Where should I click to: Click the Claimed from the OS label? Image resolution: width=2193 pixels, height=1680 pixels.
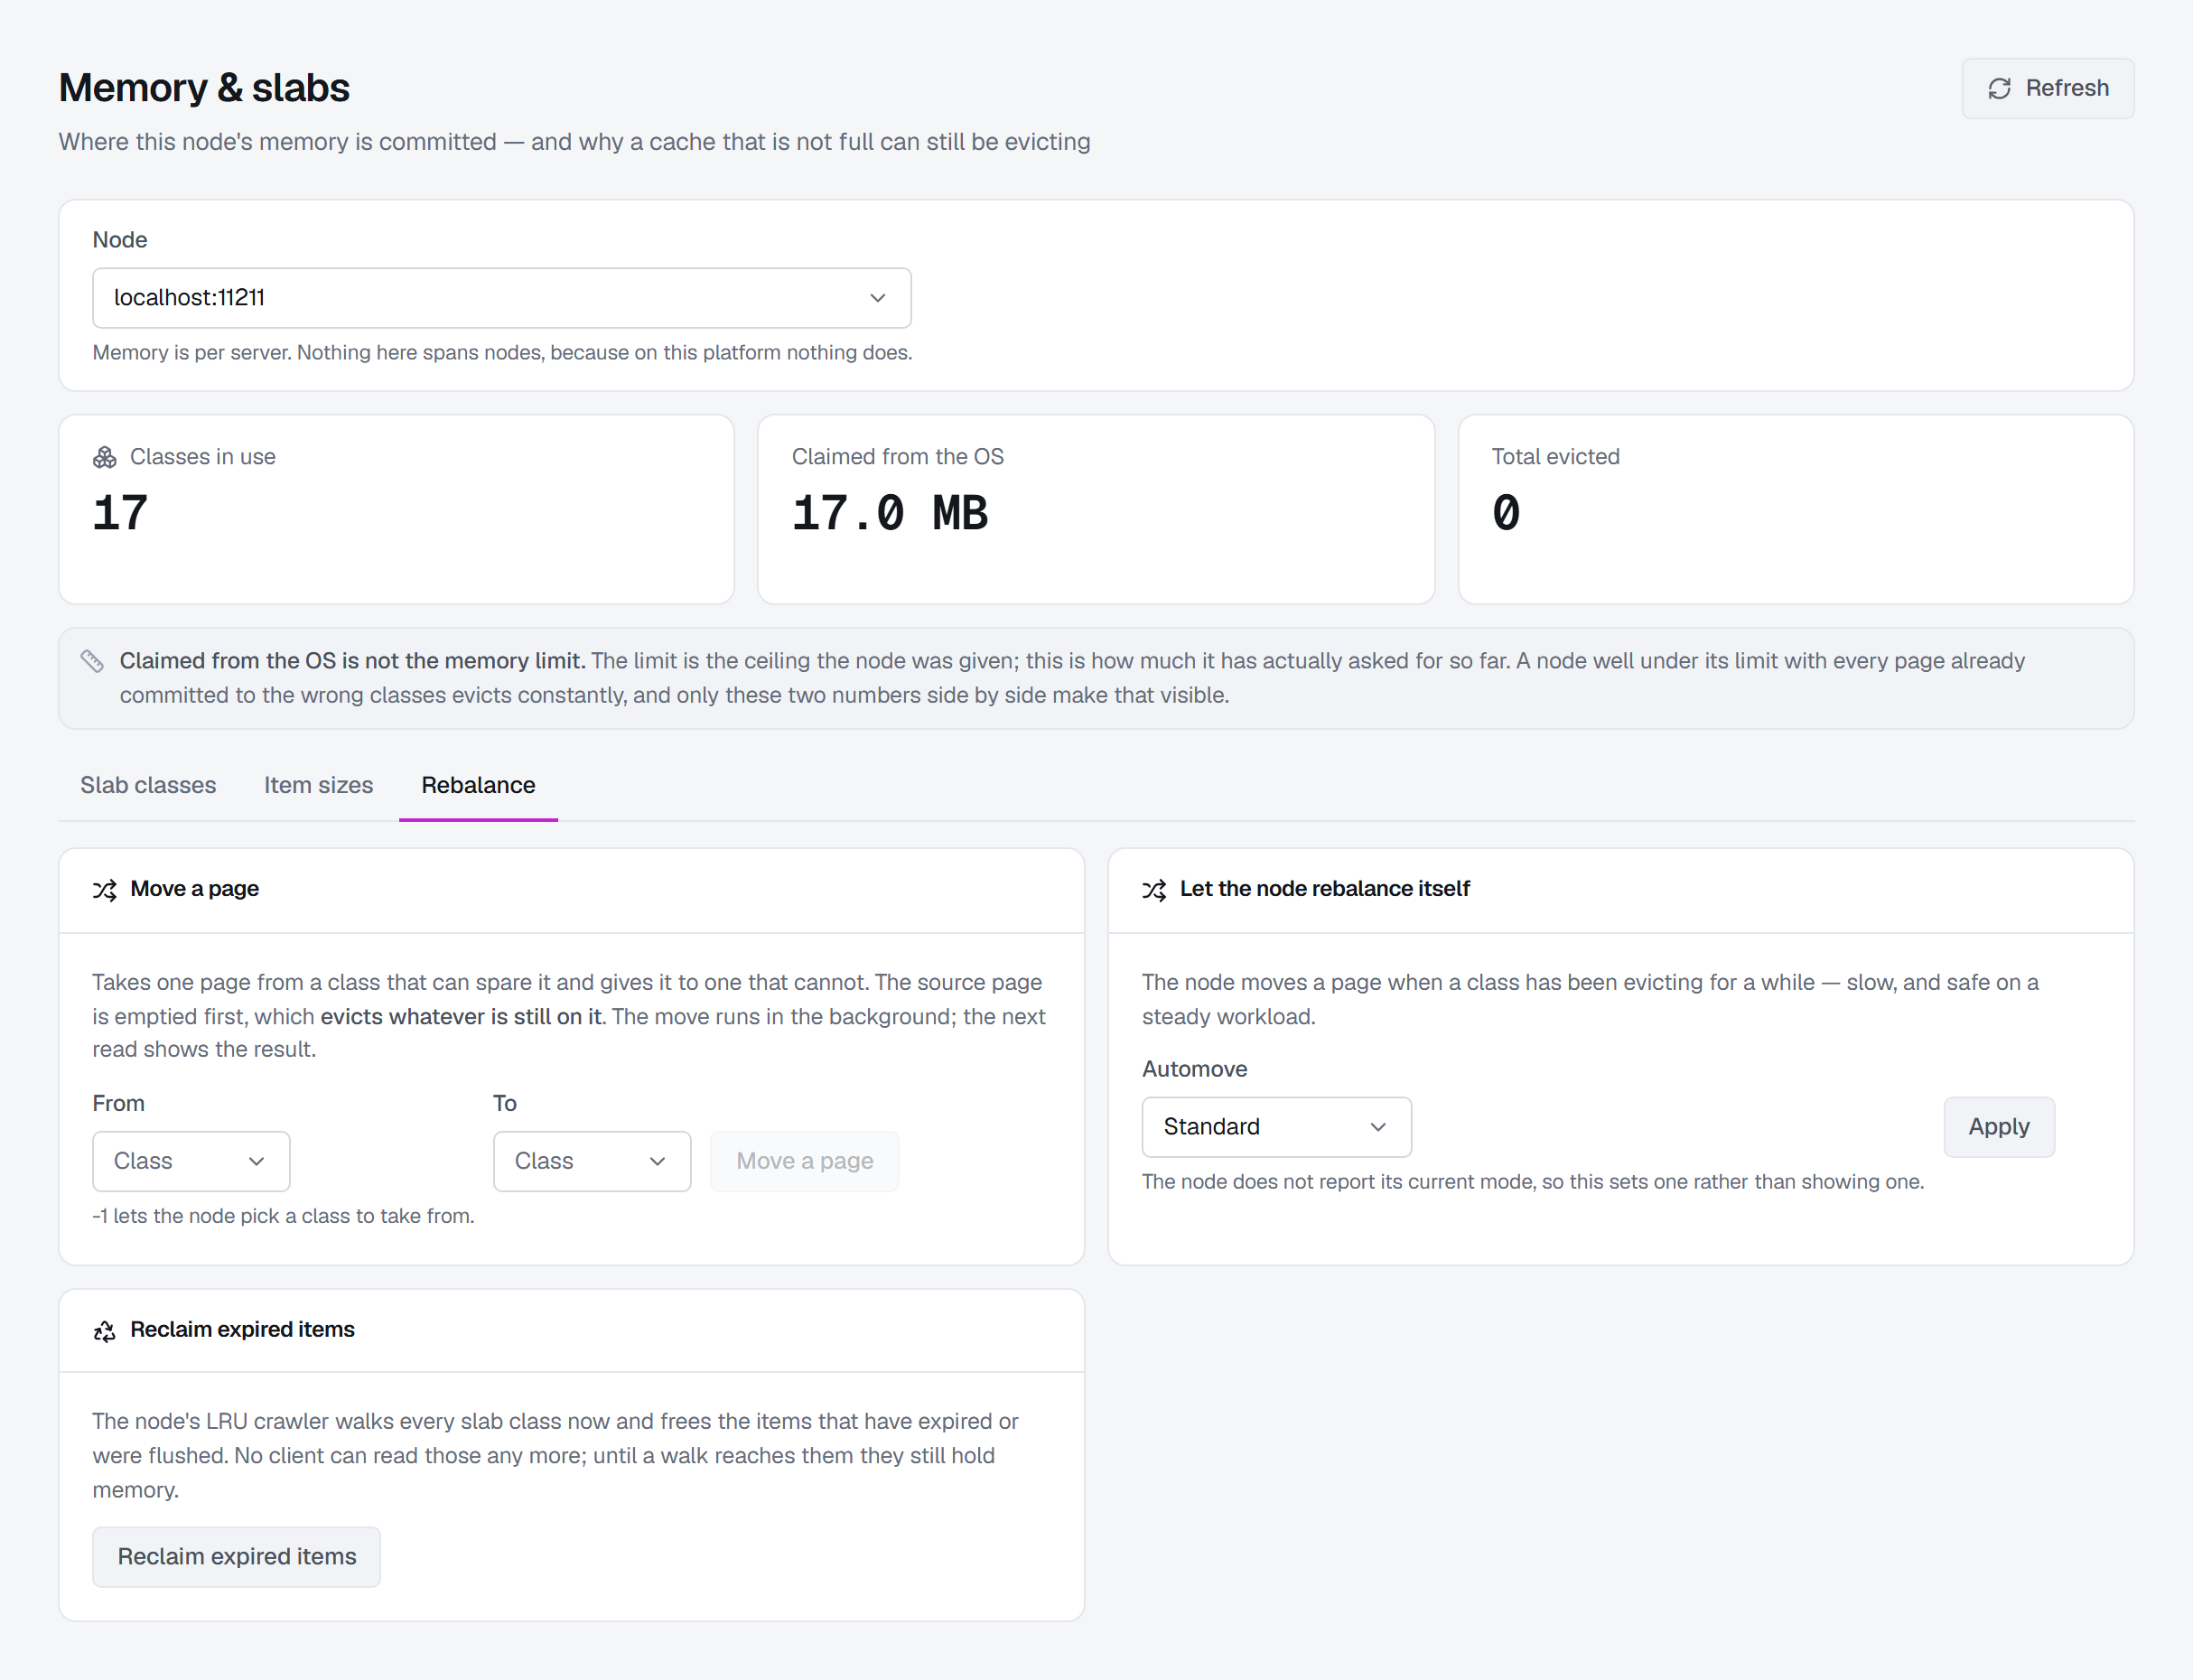pos(897,457)
